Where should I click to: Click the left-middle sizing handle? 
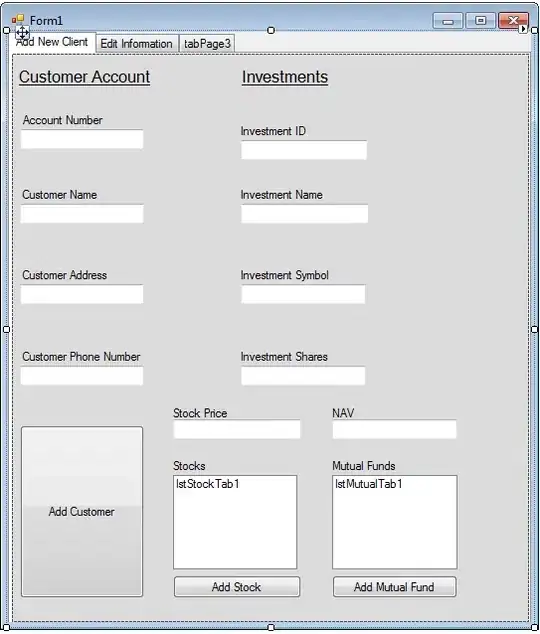[6, 330]
